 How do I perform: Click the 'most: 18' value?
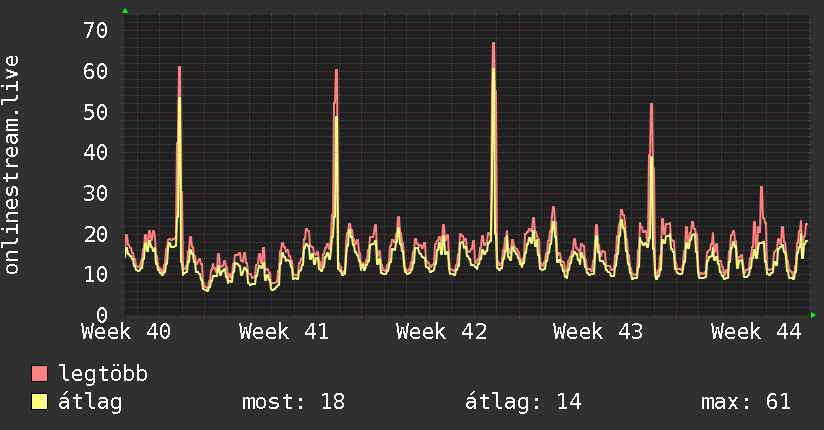tap(293, 402)
